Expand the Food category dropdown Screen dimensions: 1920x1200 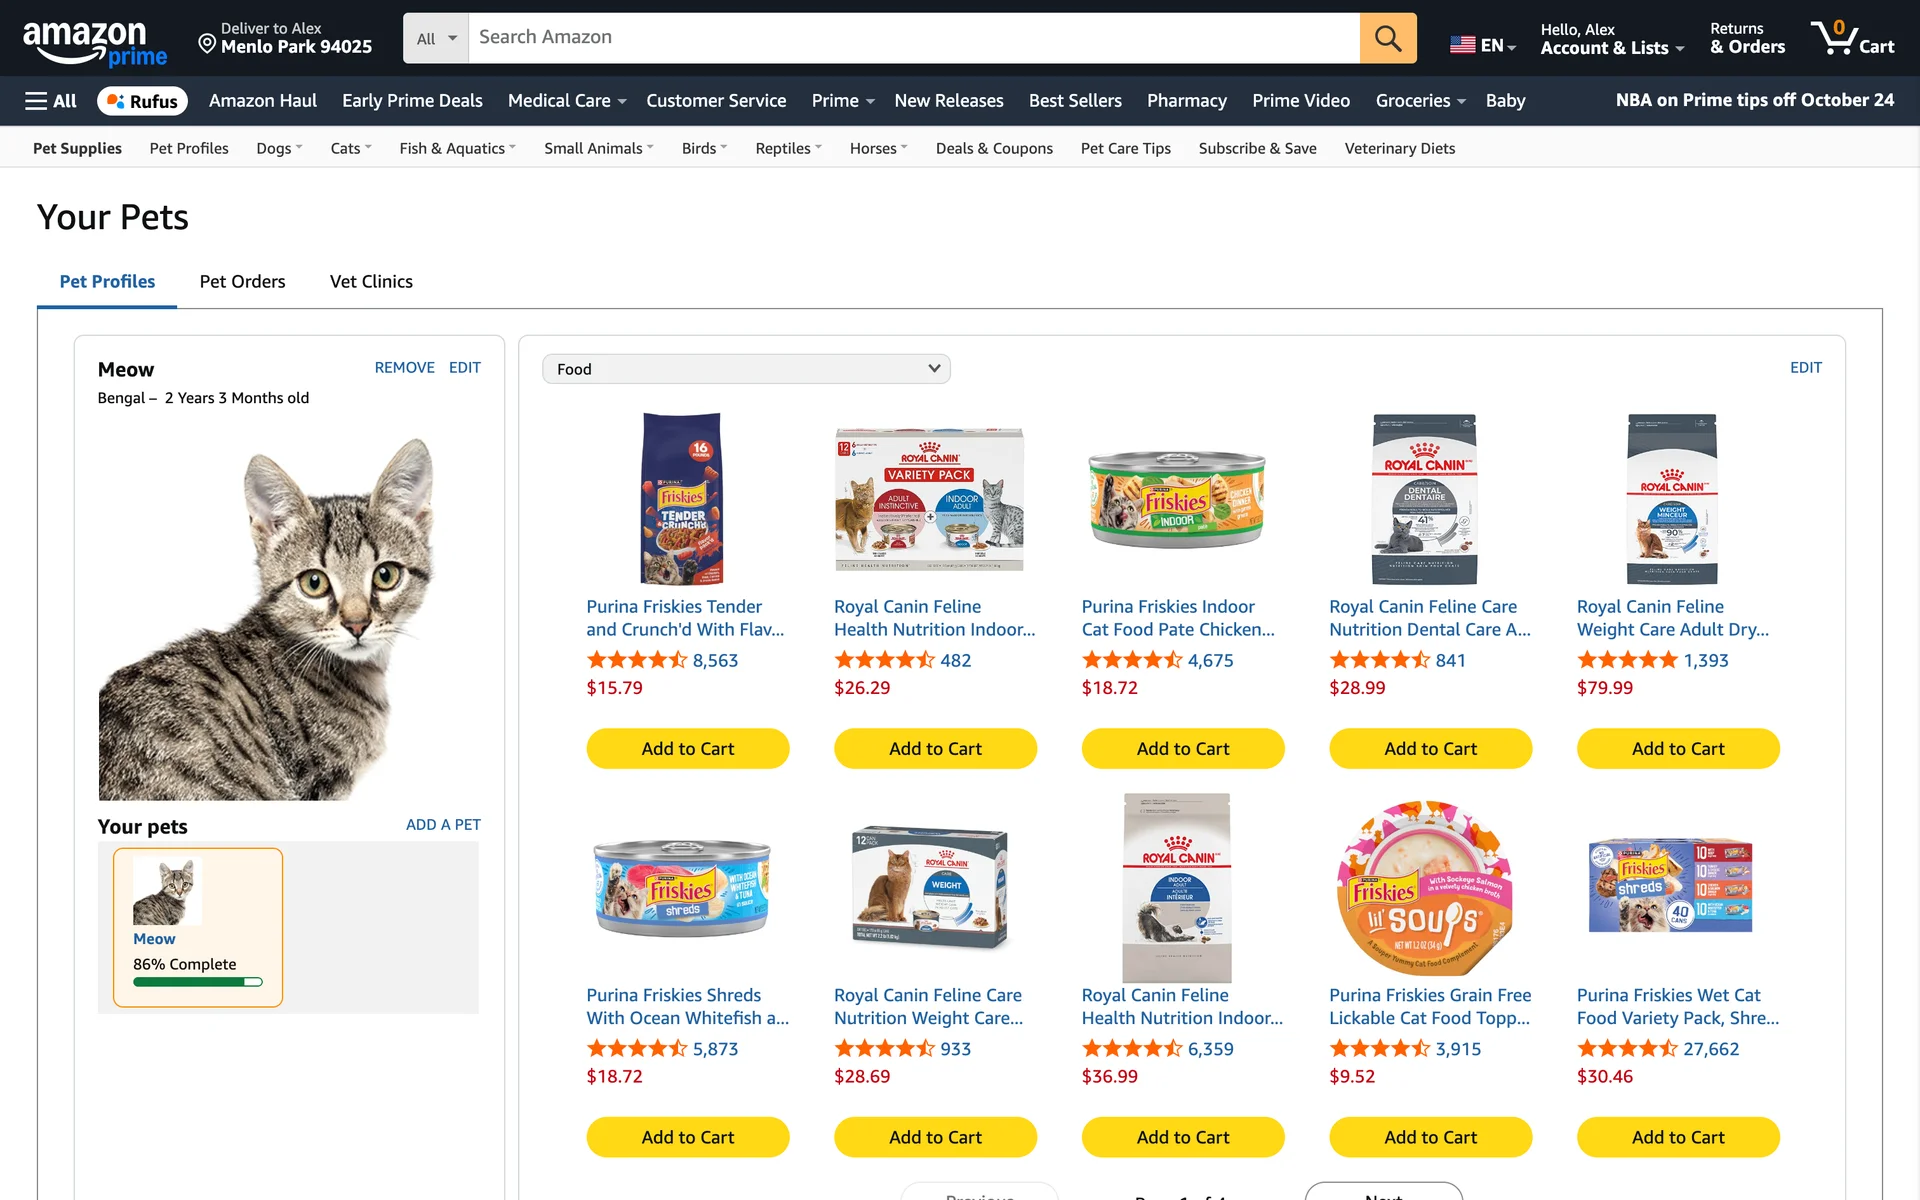pos(745,369)
